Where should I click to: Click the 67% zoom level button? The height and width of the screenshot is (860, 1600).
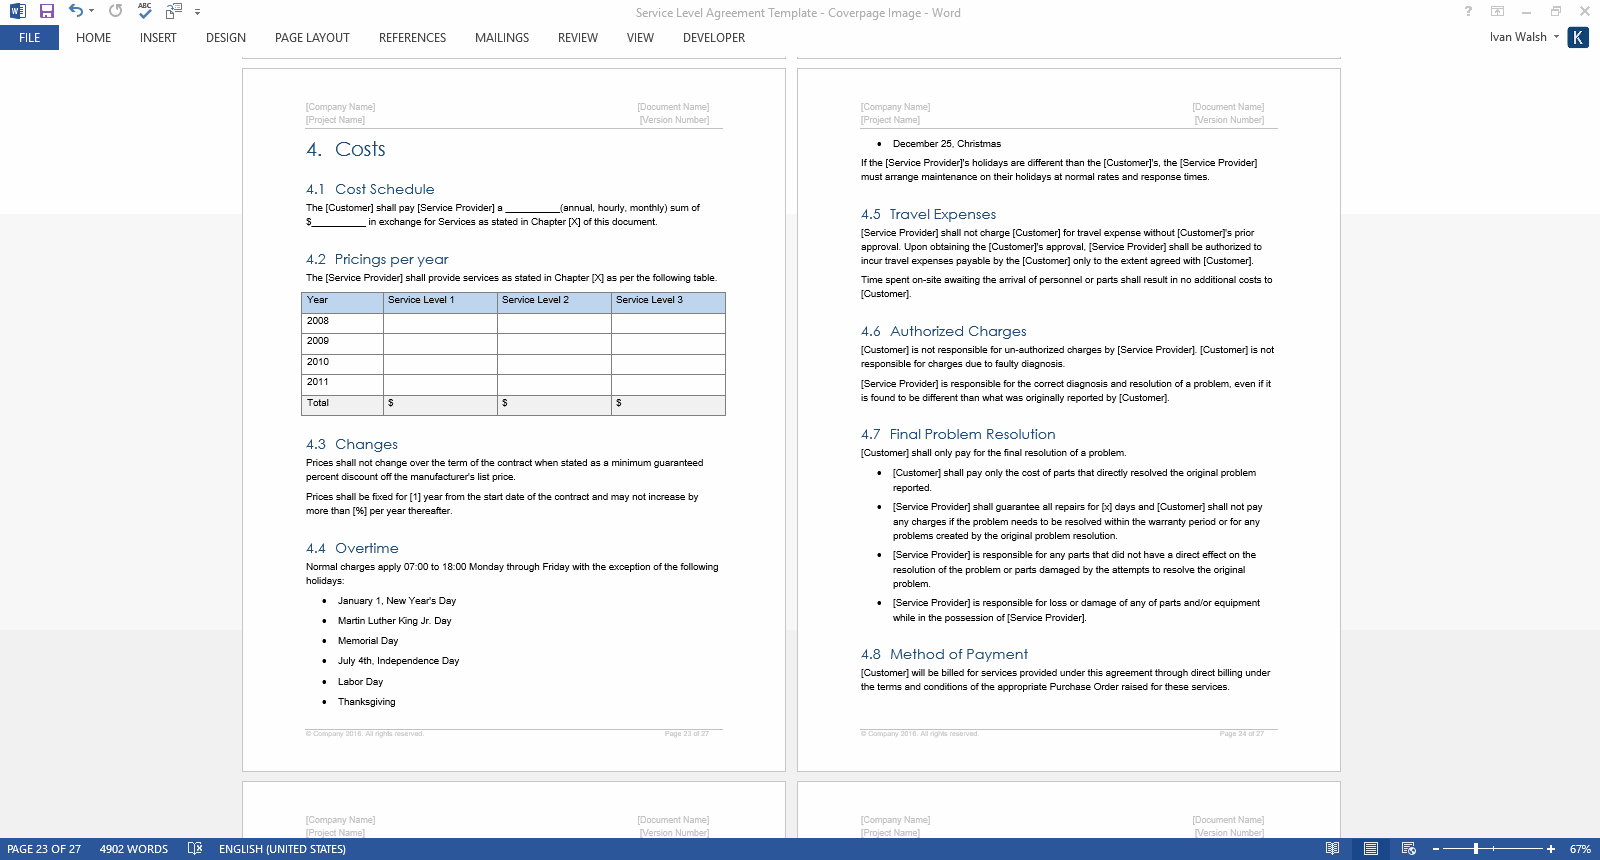(x=1580, y=849)
